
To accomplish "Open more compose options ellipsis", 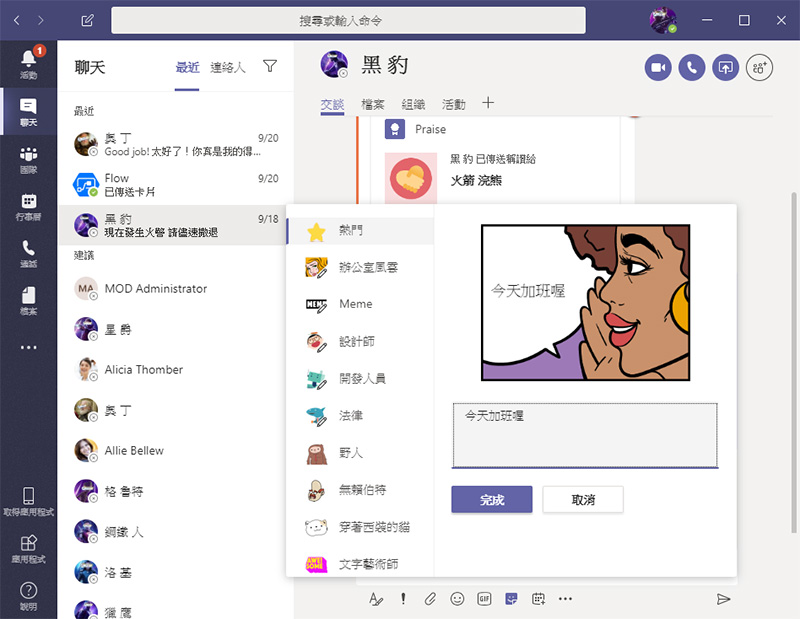I will [x=565, y=599].
